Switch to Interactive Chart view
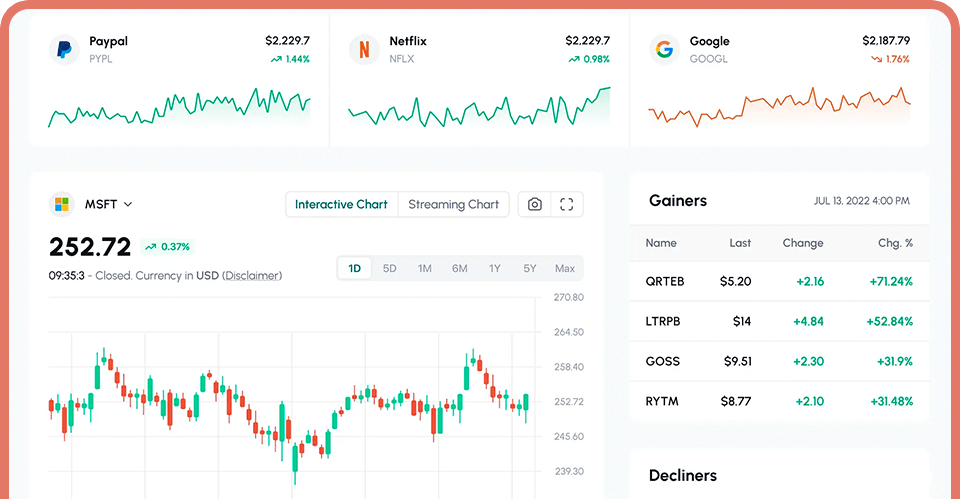960x499 pixels. [341, 204]
